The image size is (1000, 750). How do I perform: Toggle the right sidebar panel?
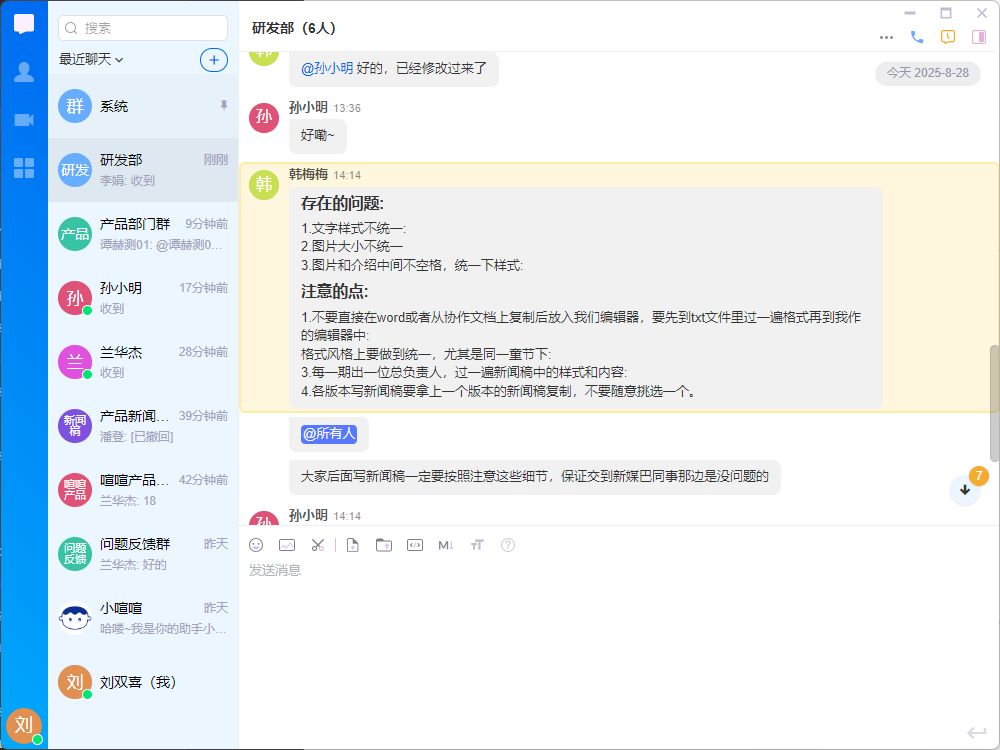click(x=979, y=37)
